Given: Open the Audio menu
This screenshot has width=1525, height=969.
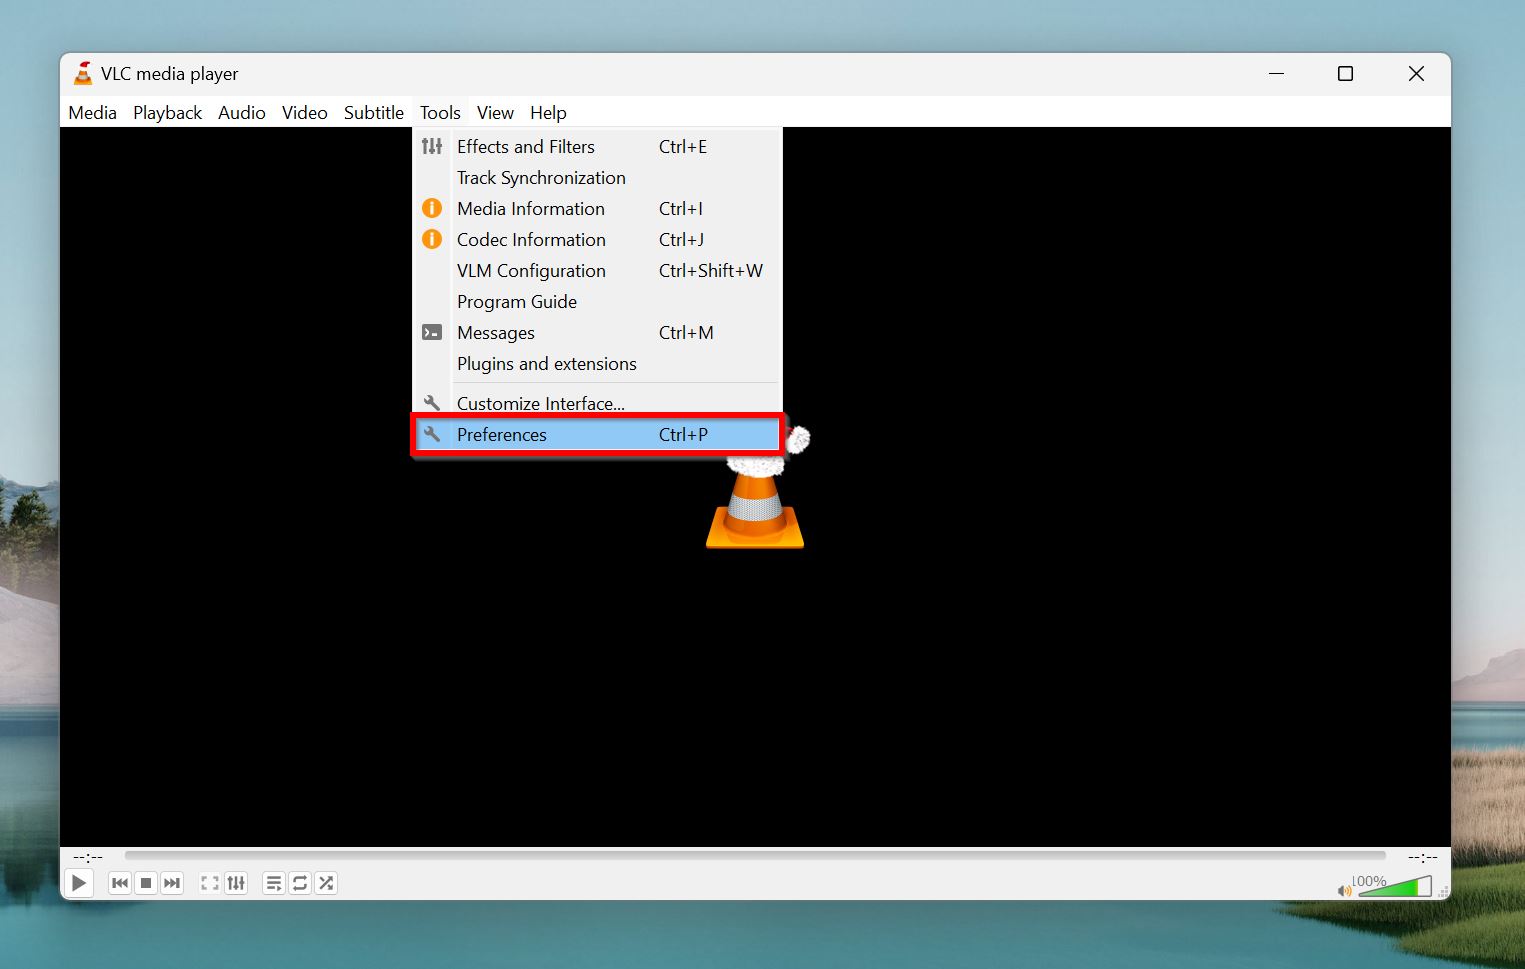Looking at the screenshot, I should (242, 113).
